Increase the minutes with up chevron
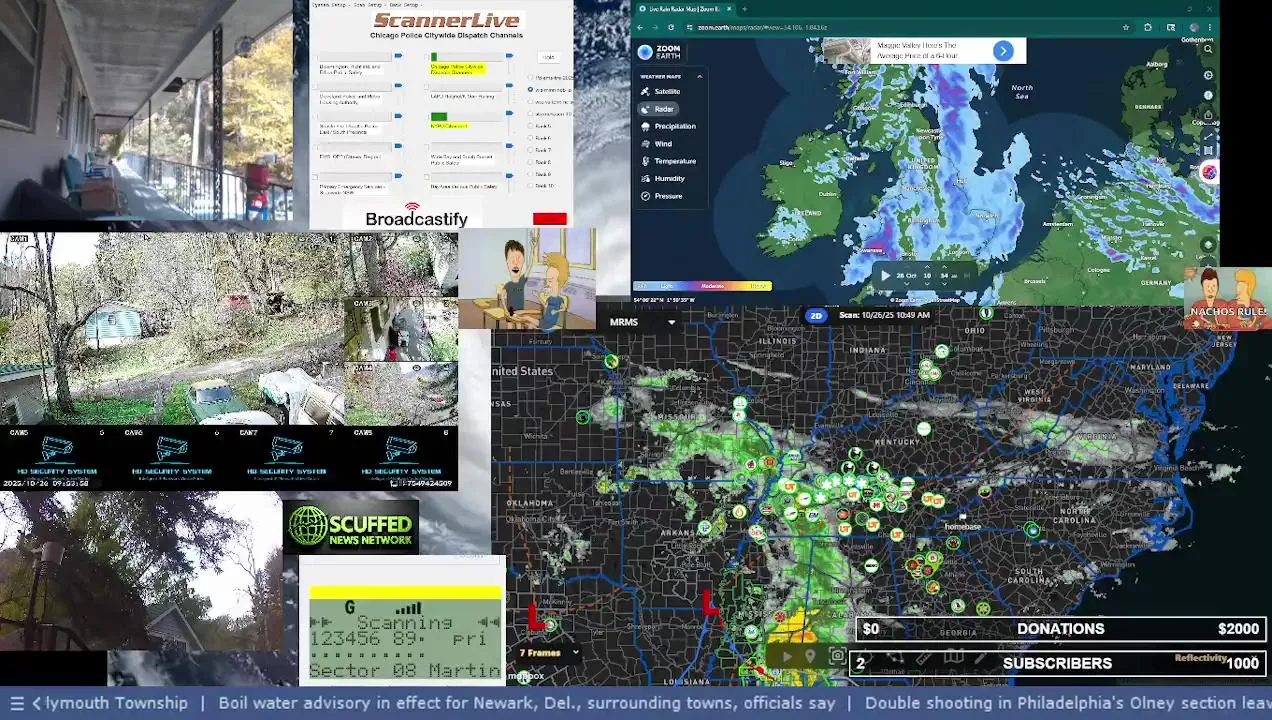 point(945,267)
